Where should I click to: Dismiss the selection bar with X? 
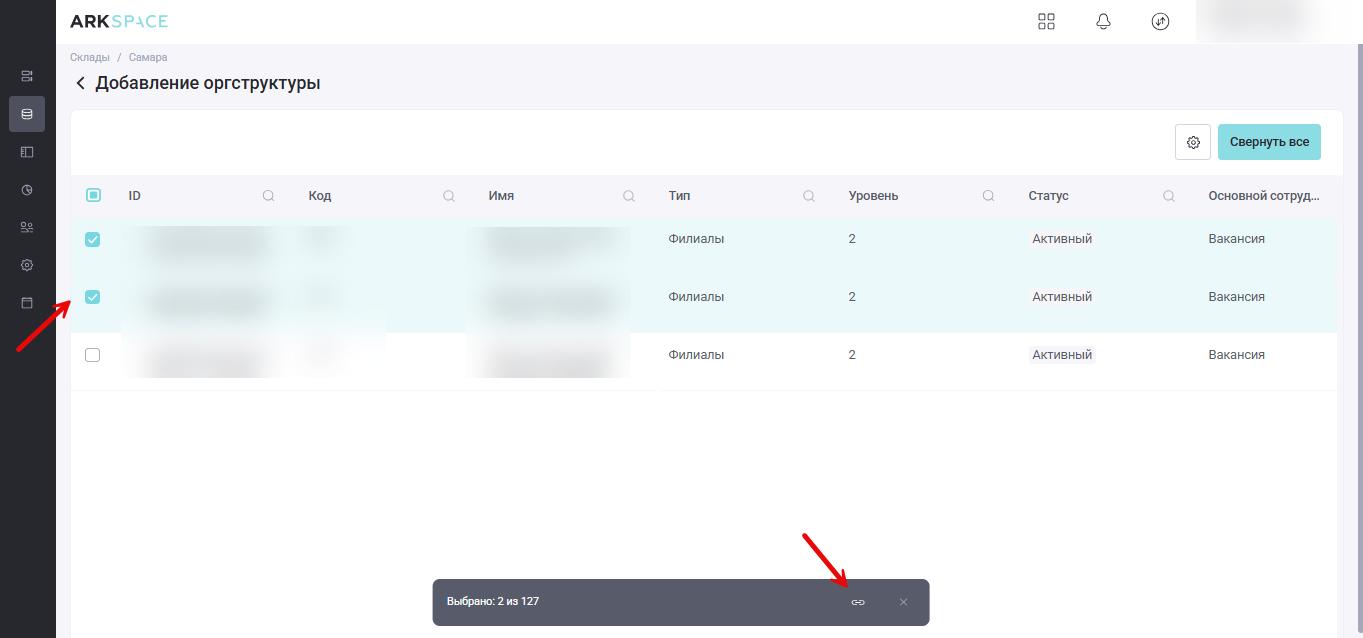pos(903,602)
